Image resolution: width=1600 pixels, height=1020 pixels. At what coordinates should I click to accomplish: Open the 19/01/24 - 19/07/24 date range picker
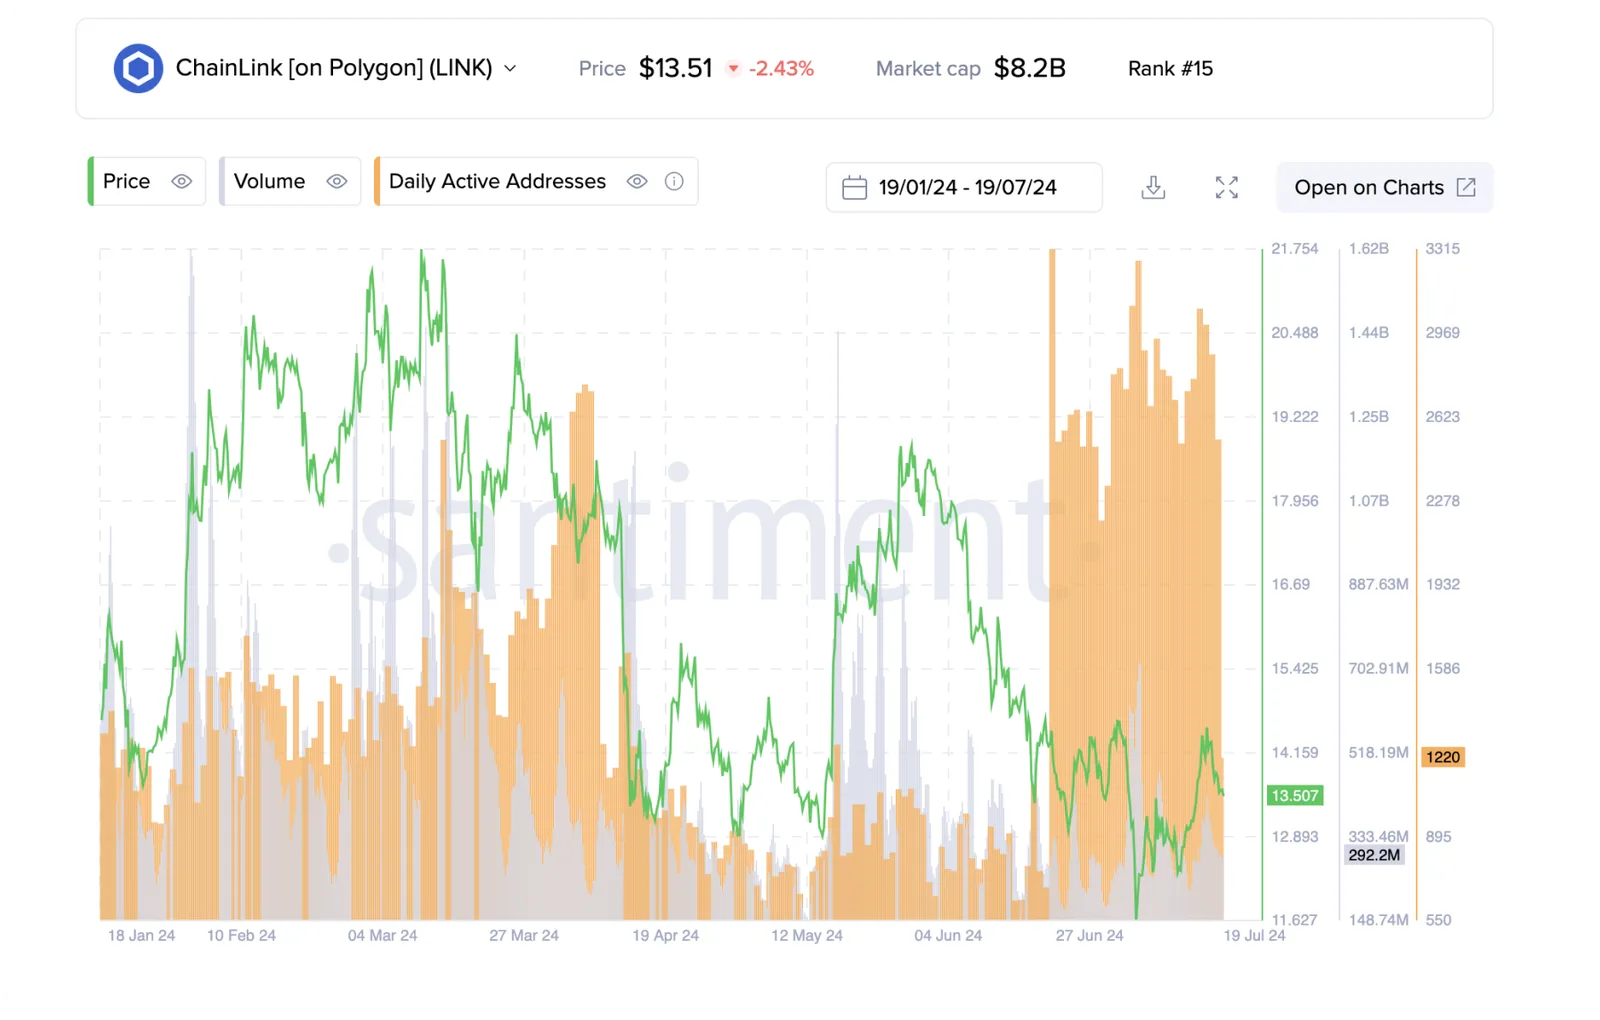coord(964,188)
